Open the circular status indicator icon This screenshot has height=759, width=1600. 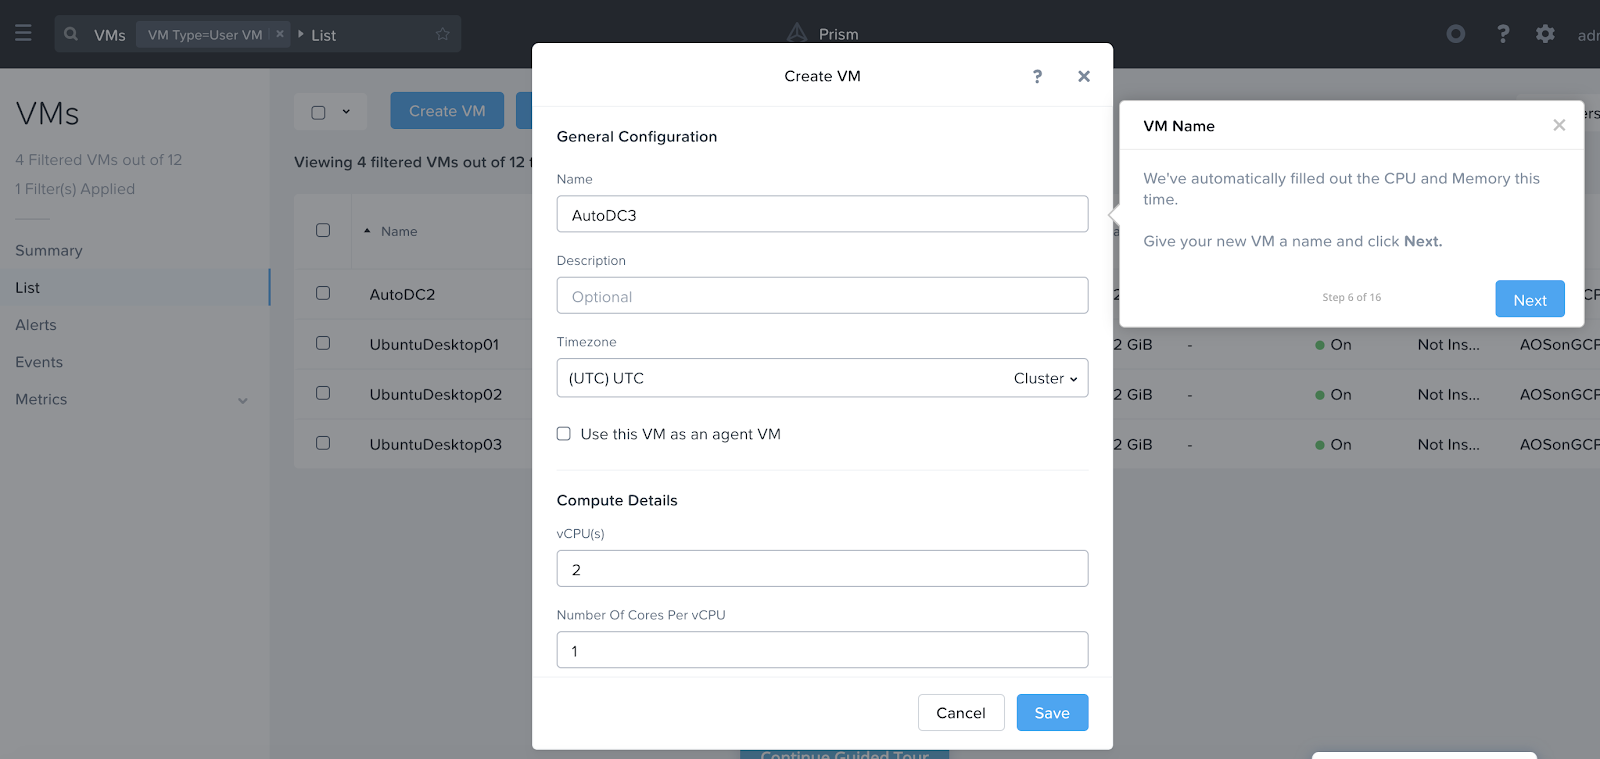[x=1456, y=34]
